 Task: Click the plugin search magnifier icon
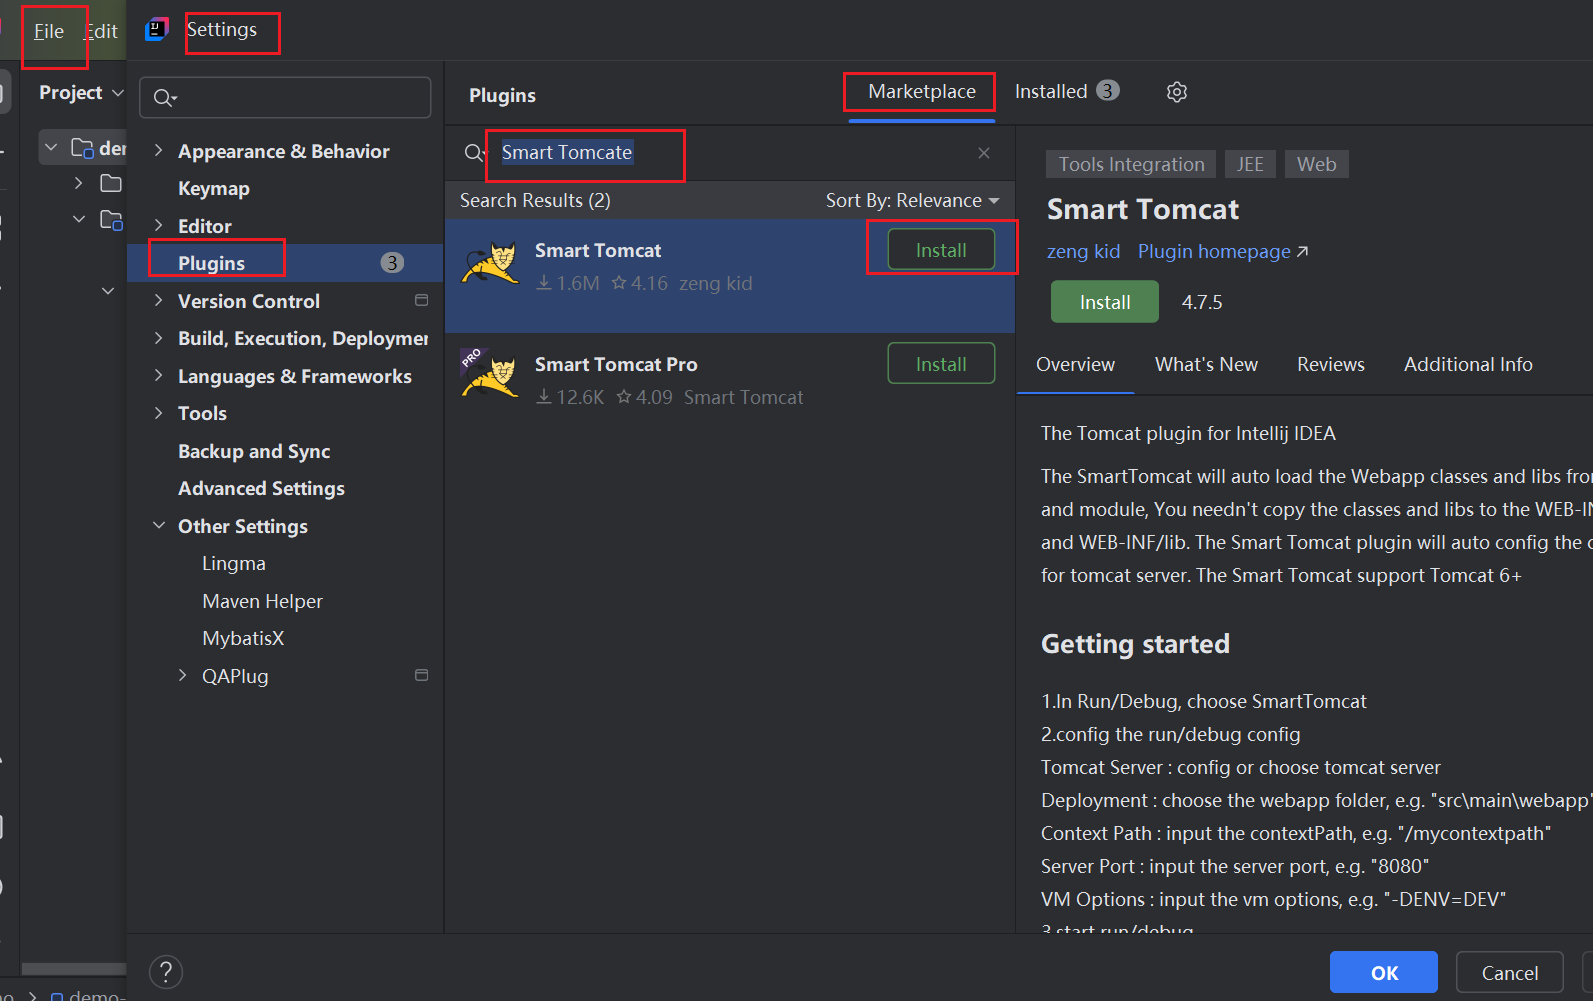point(474,153)
